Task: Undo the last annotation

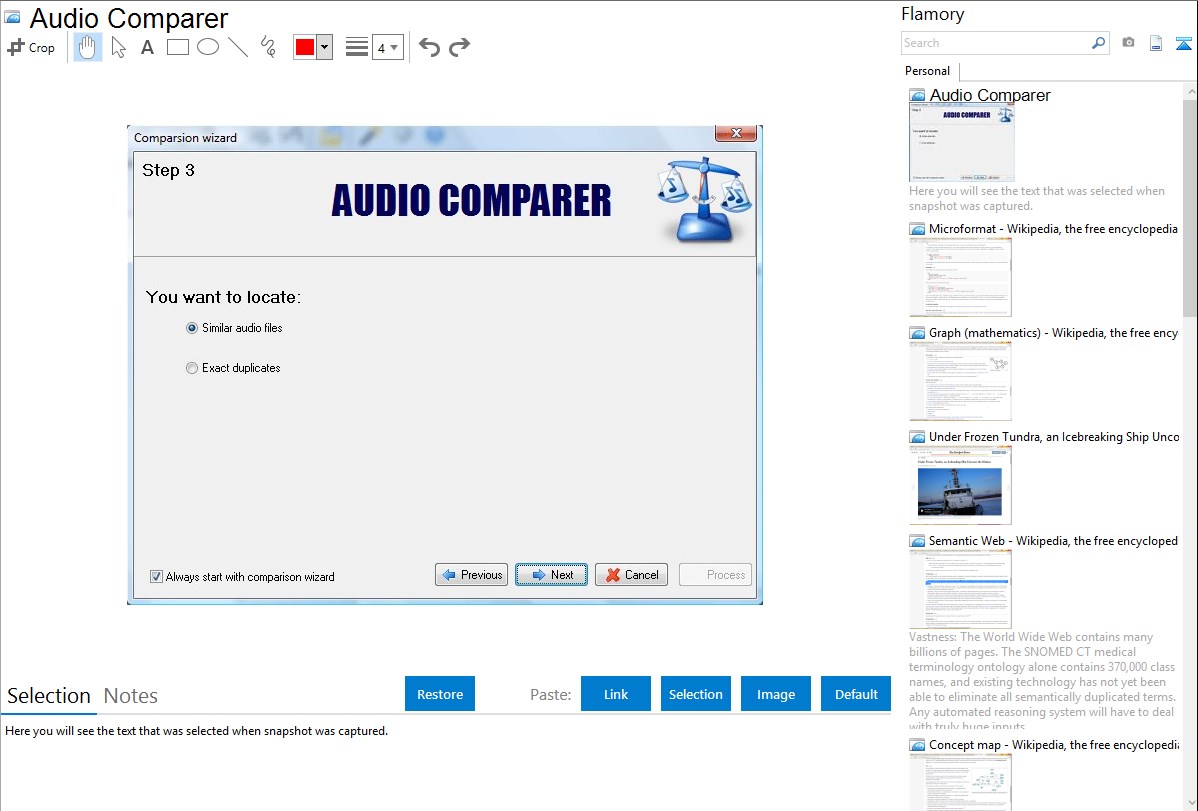Action: pos(429,47)
